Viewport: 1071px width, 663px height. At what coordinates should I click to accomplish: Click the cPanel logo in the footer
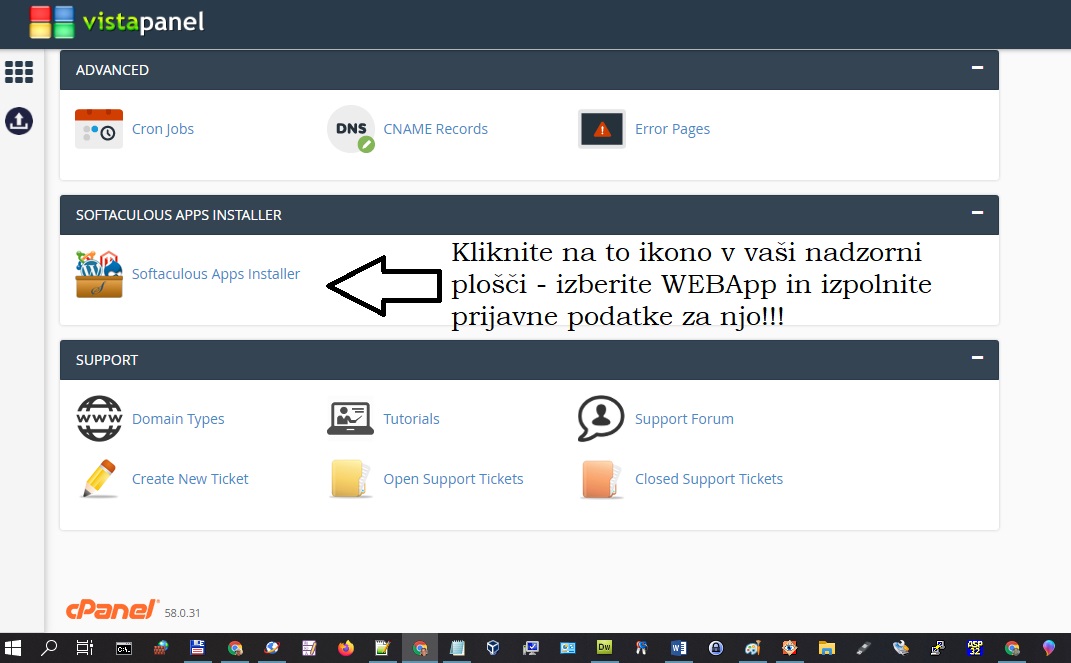(x=113, y=609)
